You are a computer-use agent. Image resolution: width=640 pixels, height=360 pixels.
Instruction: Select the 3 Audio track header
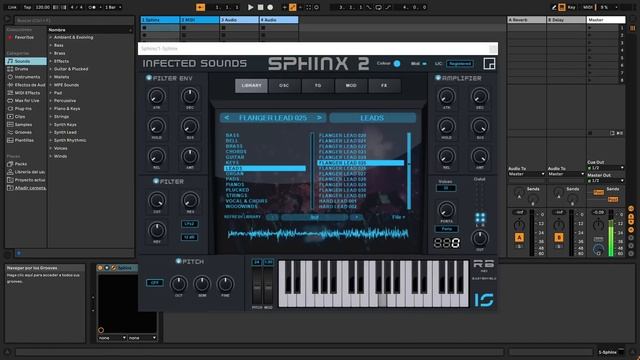click(x=239, y=20)
